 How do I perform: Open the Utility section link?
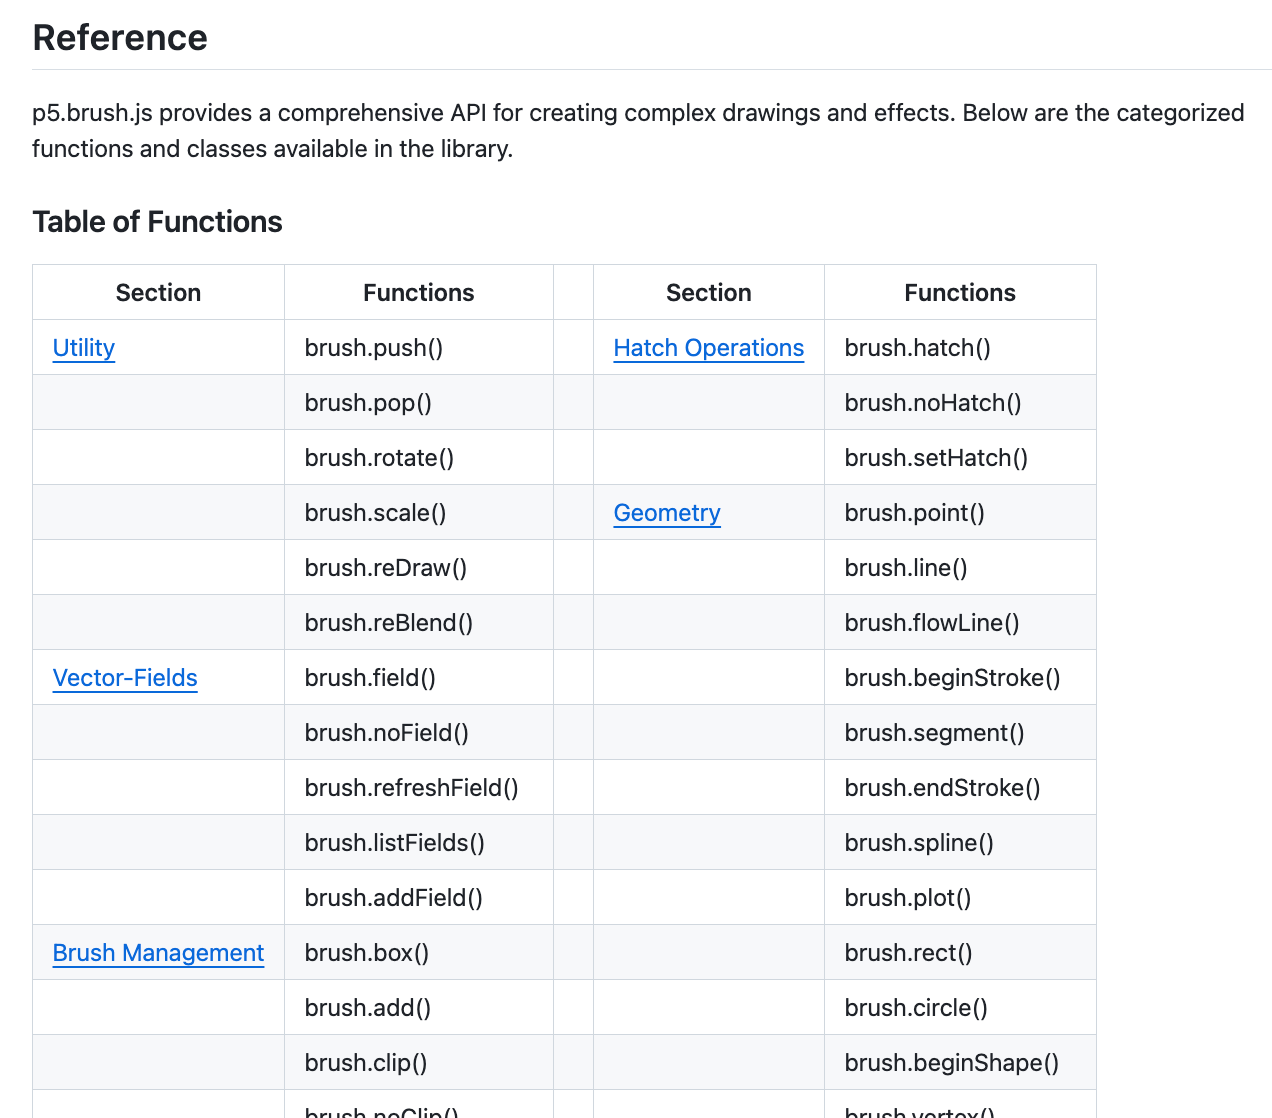click(84, 348)
